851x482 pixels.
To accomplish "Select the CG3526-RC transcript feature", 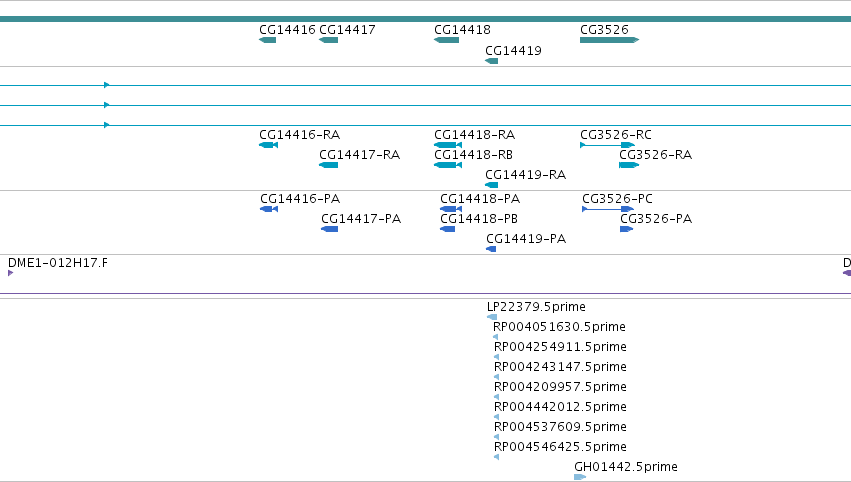I will point(607,145).
